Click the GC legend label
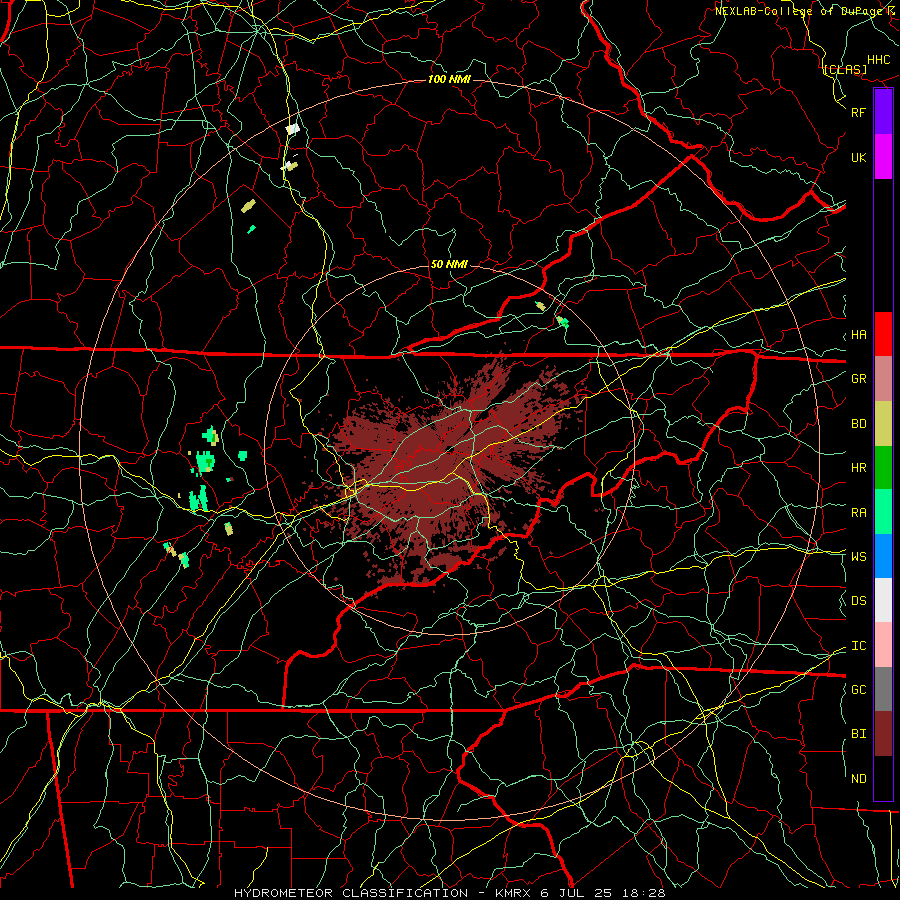Screen dimensions: 900x900 tap(858, 690)
